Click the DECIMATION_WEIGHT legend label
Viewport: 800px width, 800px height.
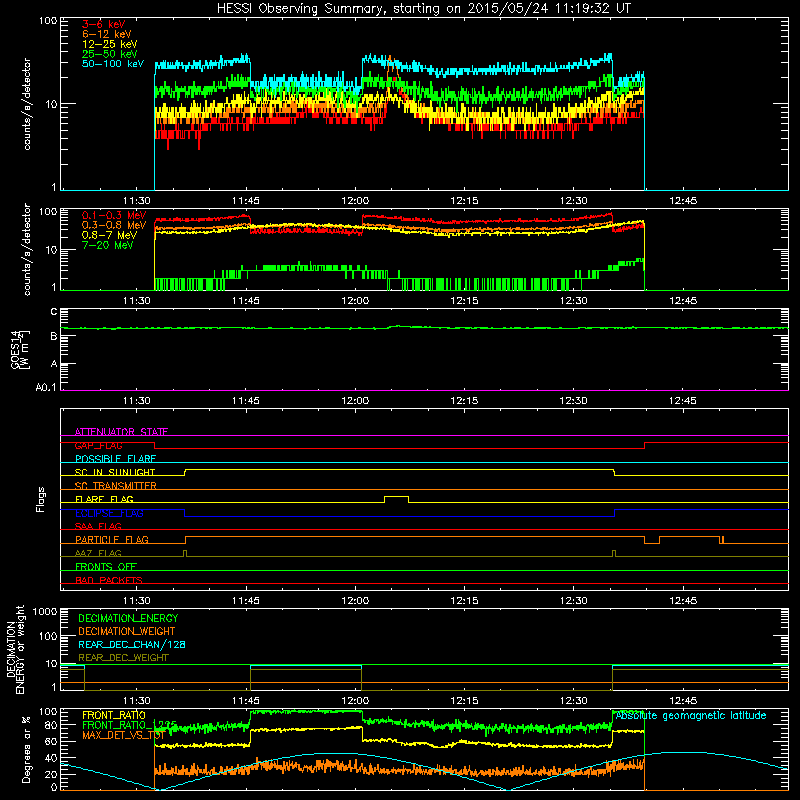(x=127, y=631)
